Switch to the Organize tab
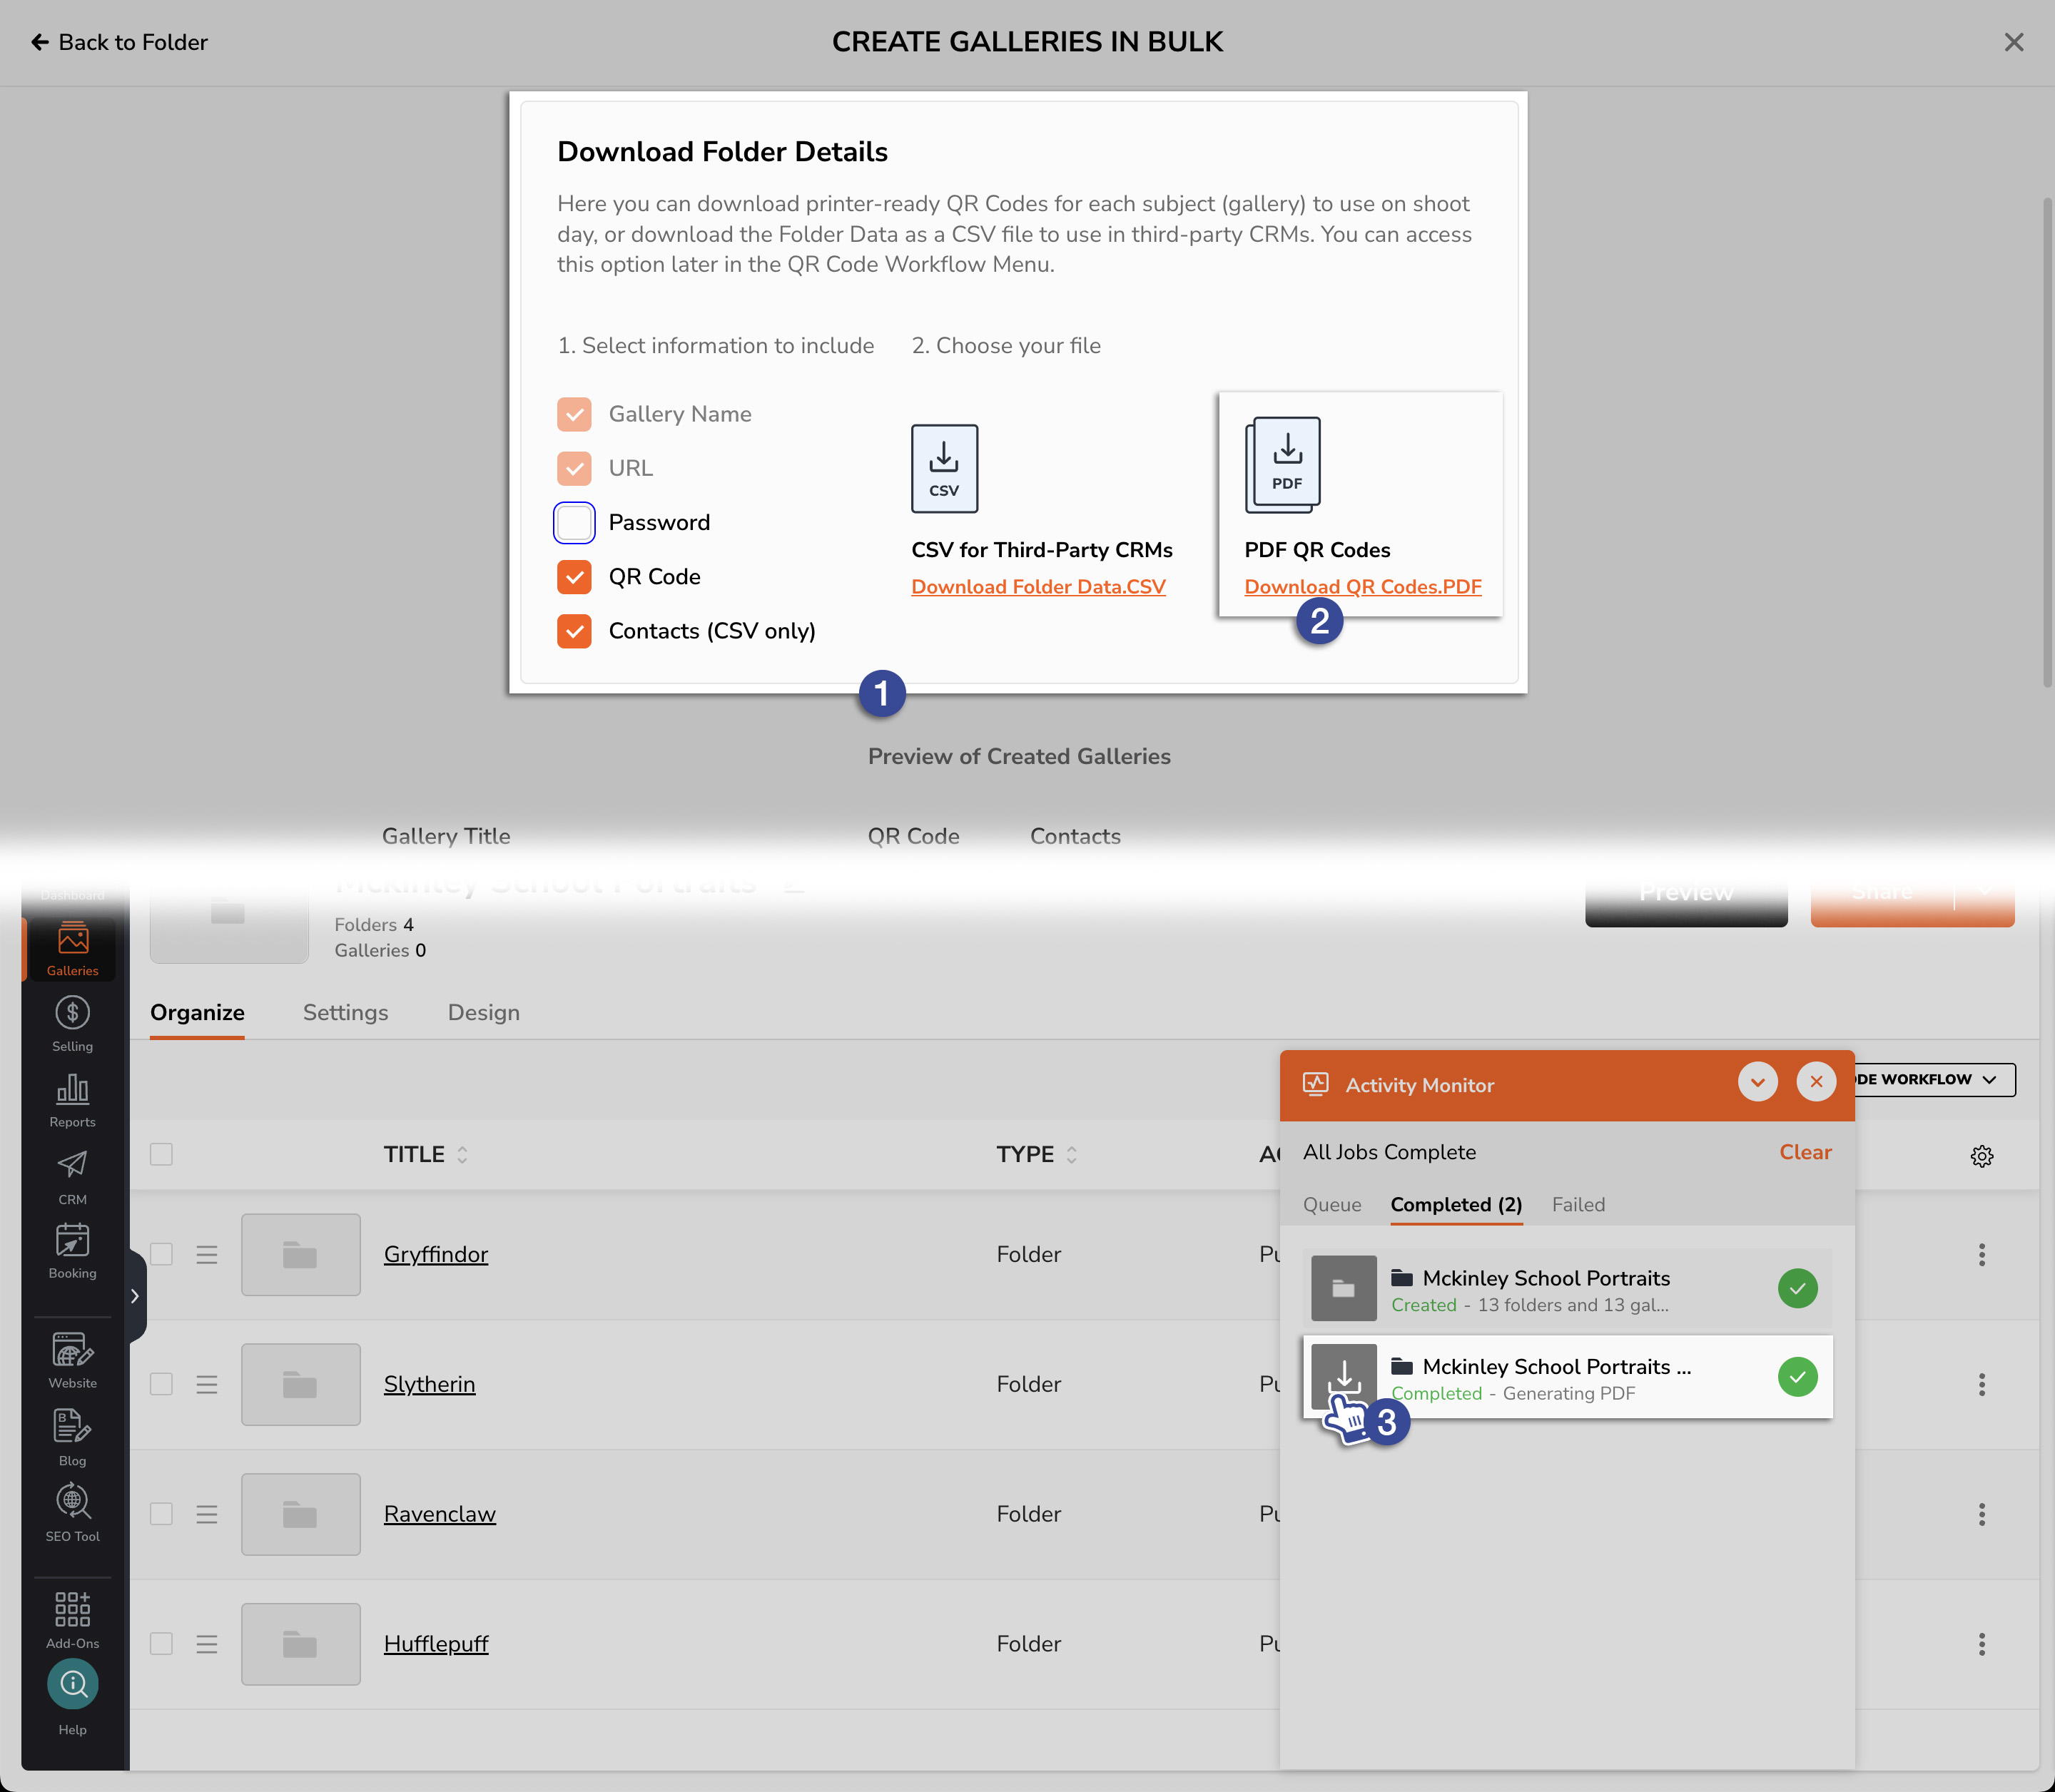2055x1792 pixels. click(197, 1013)
